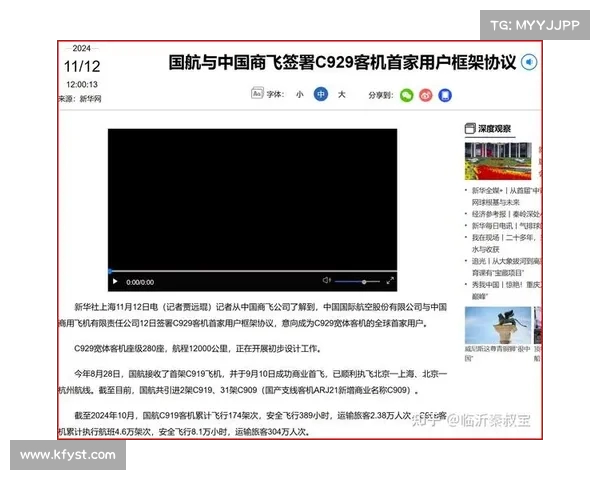Screen dimensions: 600x480
Task: Open the Venice winged lion statue thumbnail
Action: coord(498,325)
